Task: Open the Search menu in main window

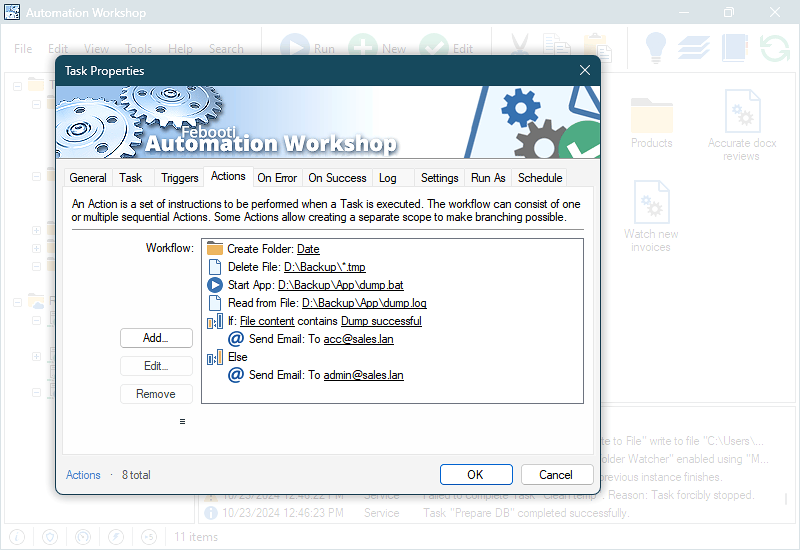Action: [x=226, y=49]
